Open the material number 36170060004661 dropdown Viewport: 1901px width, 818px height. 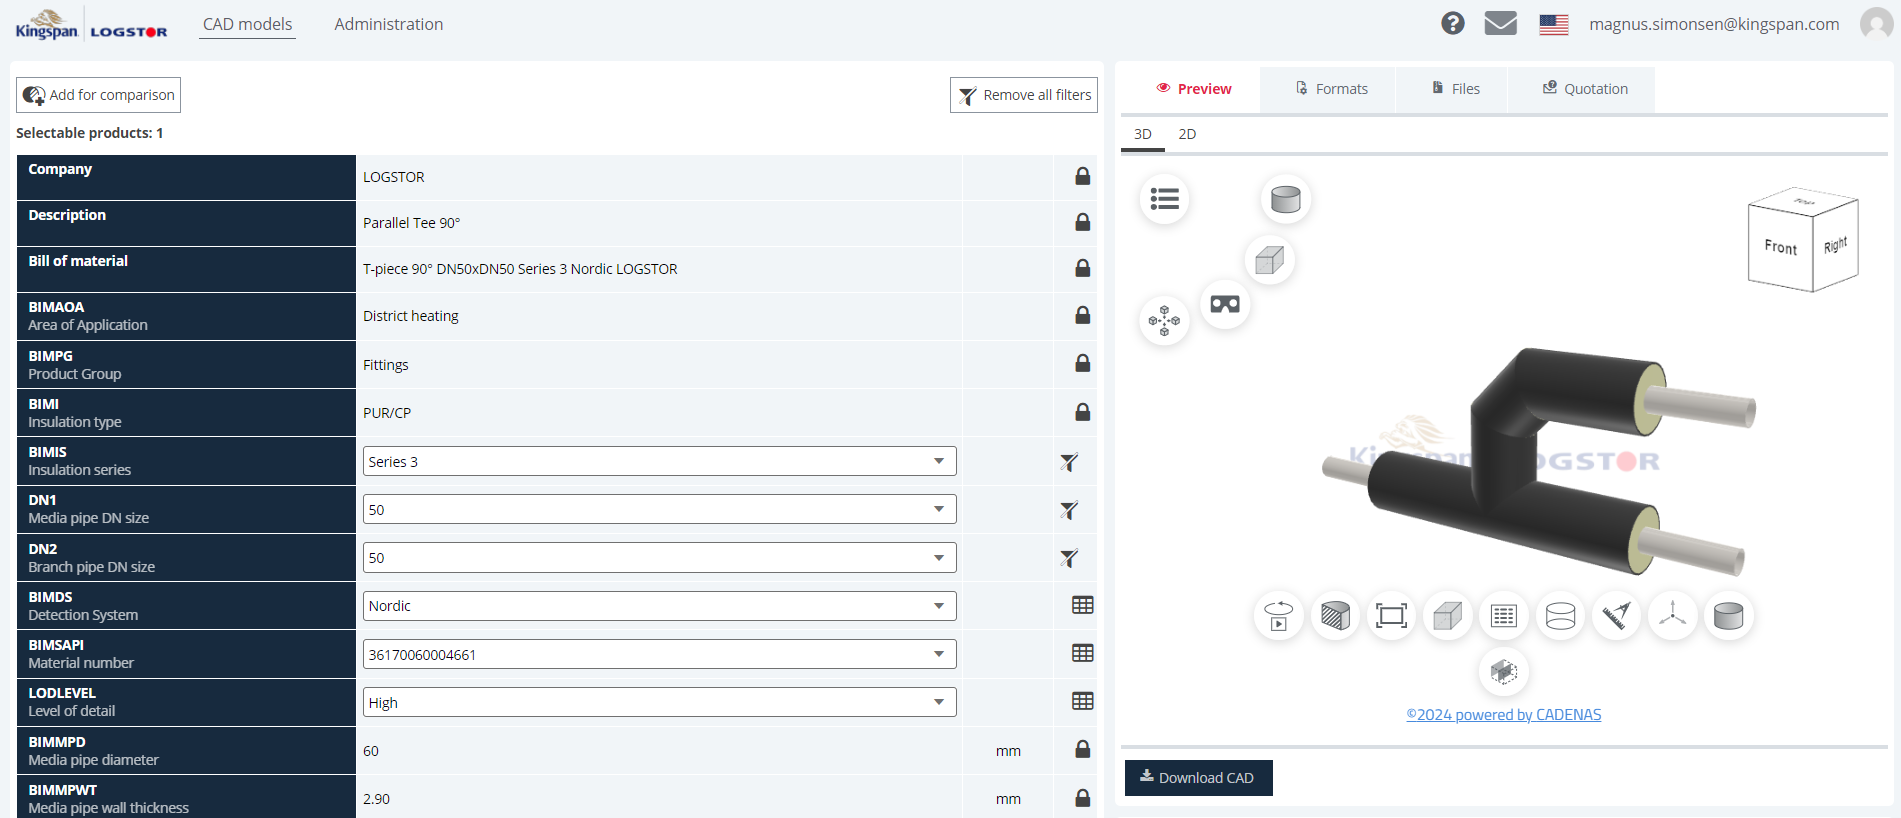[x=659, y=654]
